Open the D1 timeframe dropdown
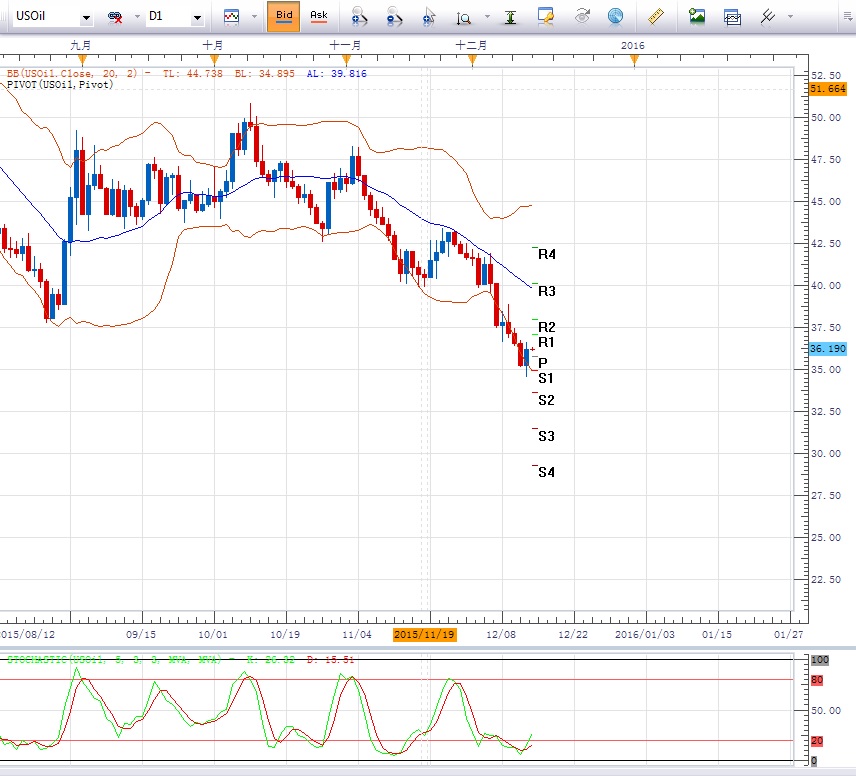 click(x=197, y=18)
